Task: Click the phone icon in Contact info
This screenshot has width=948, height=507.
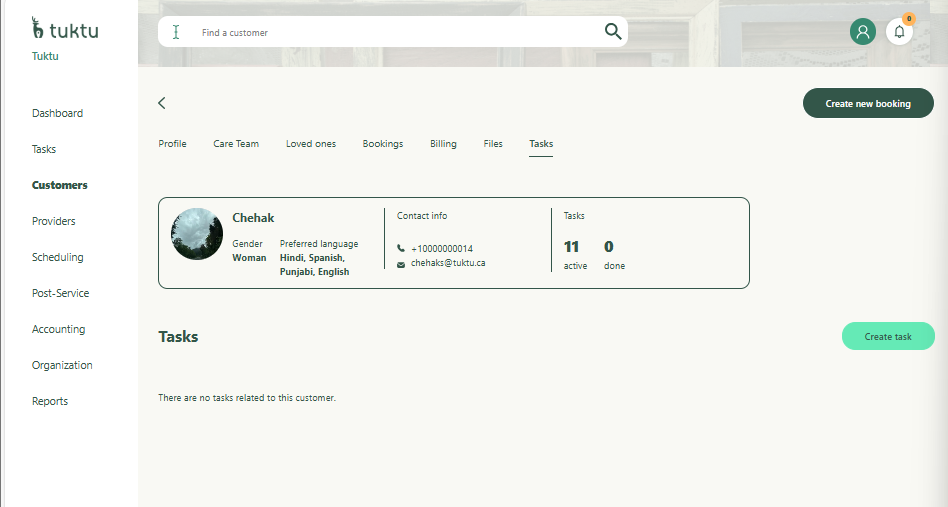Action: click(x=401, y=249)
